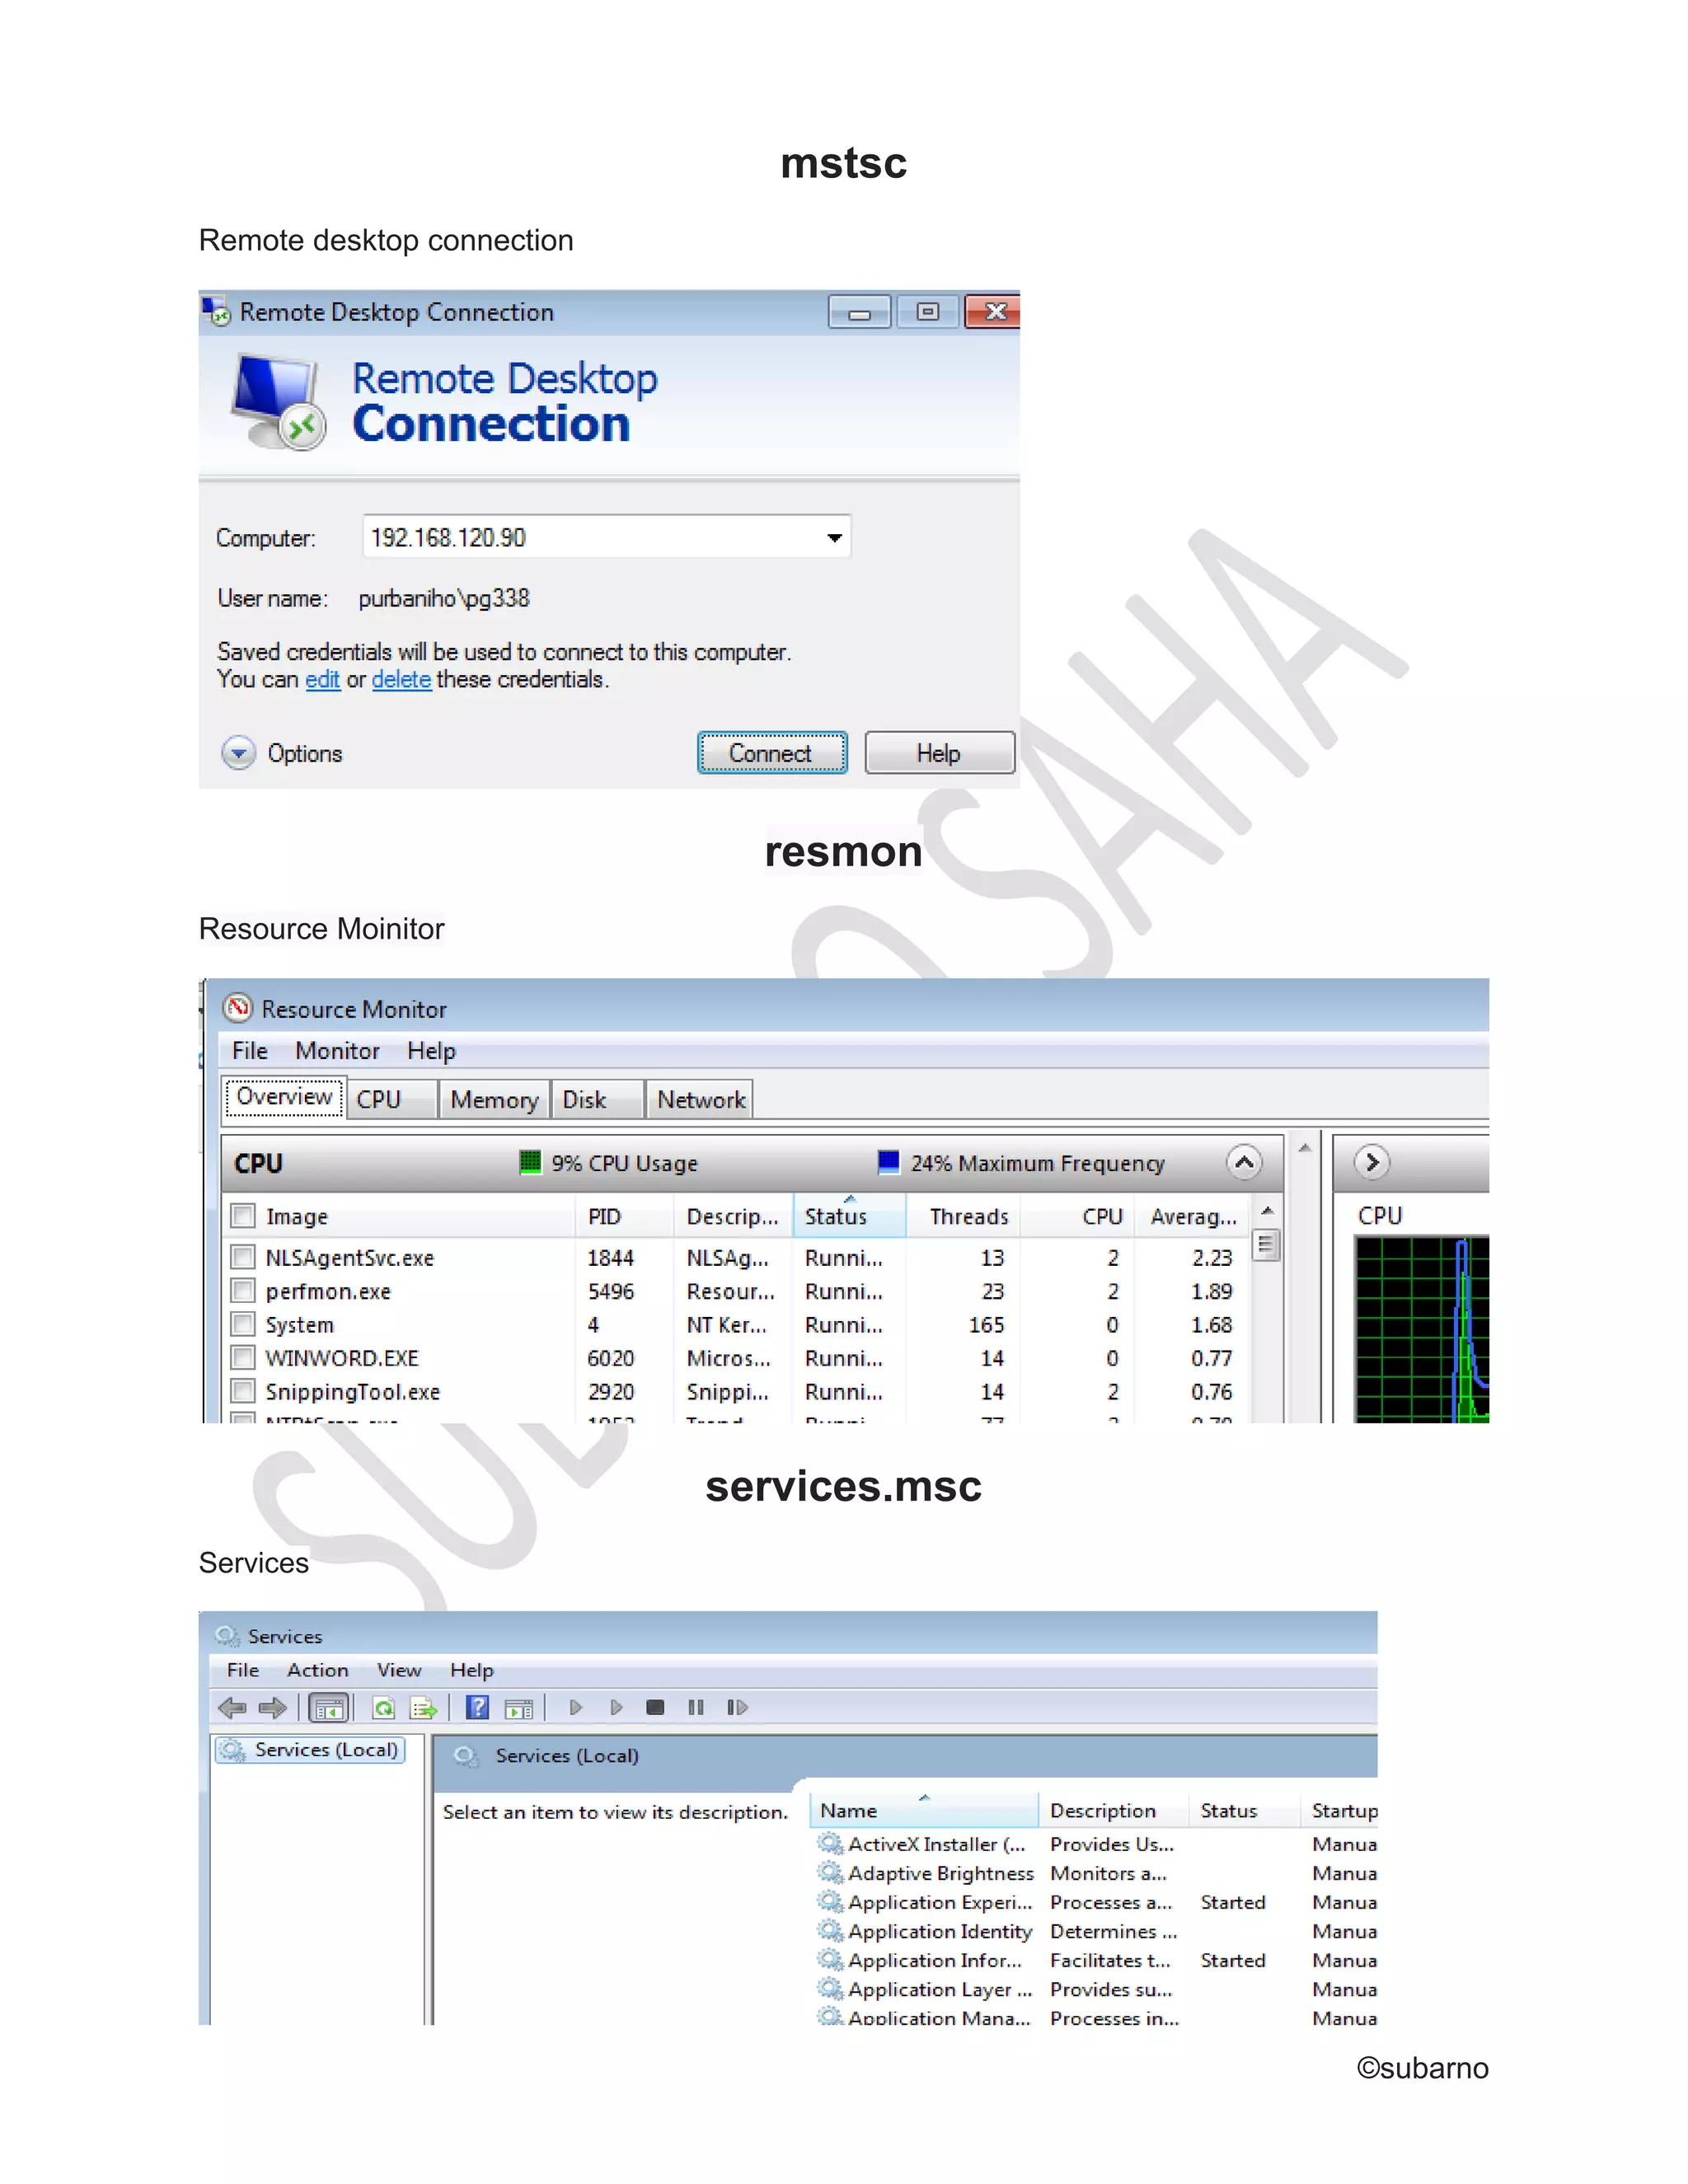1688x2184 pixels.
Task: Check the System process checkbox
Action: (x=242, y=1324)
